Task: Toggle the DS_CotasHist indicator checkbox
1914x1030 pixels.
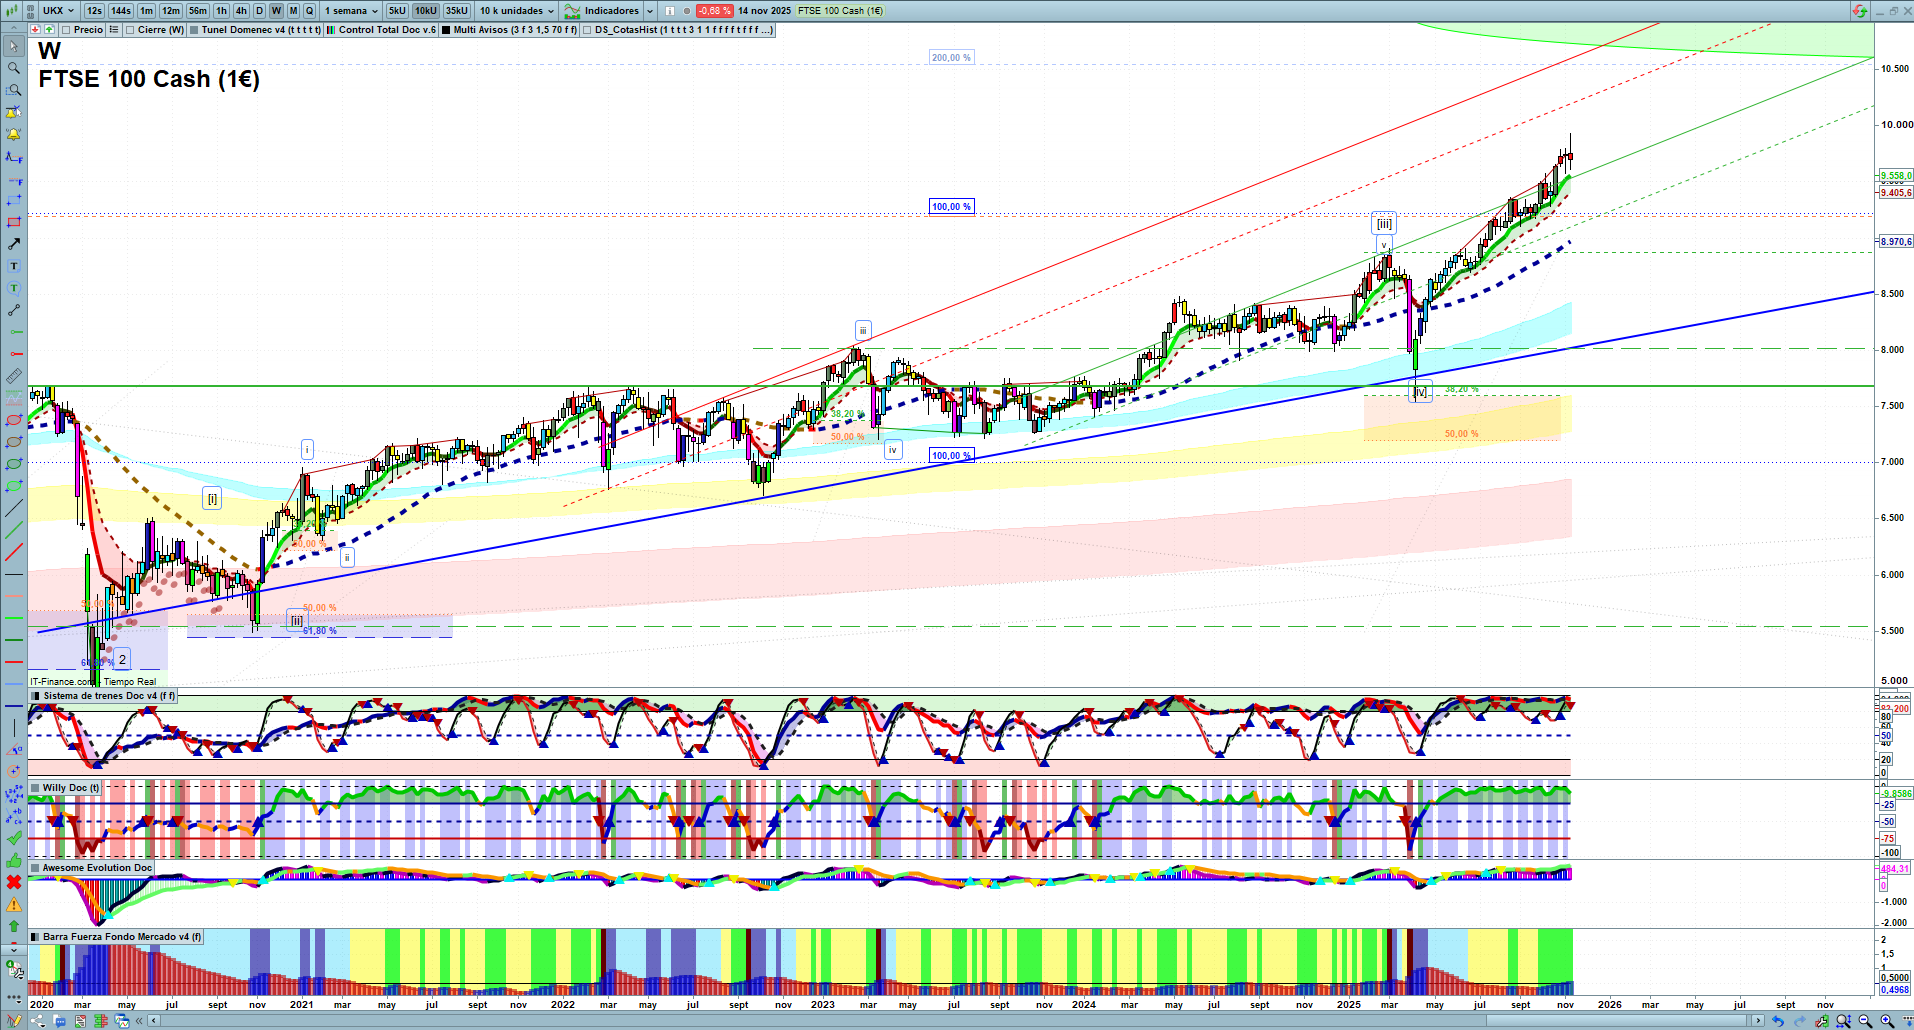Action: [587, 30]
